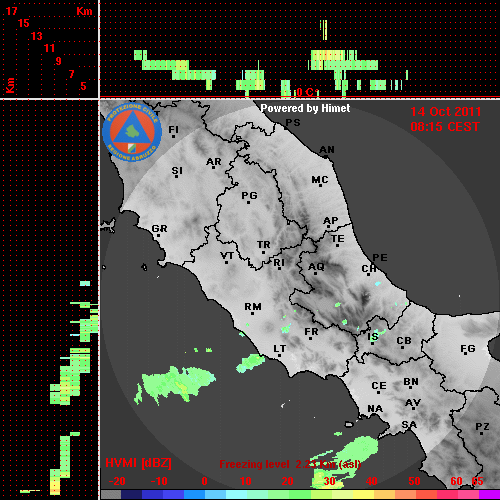The height and width of the screenshot is (500, 500).
Task: Click the BN city label on map
Action: point(411,381)
